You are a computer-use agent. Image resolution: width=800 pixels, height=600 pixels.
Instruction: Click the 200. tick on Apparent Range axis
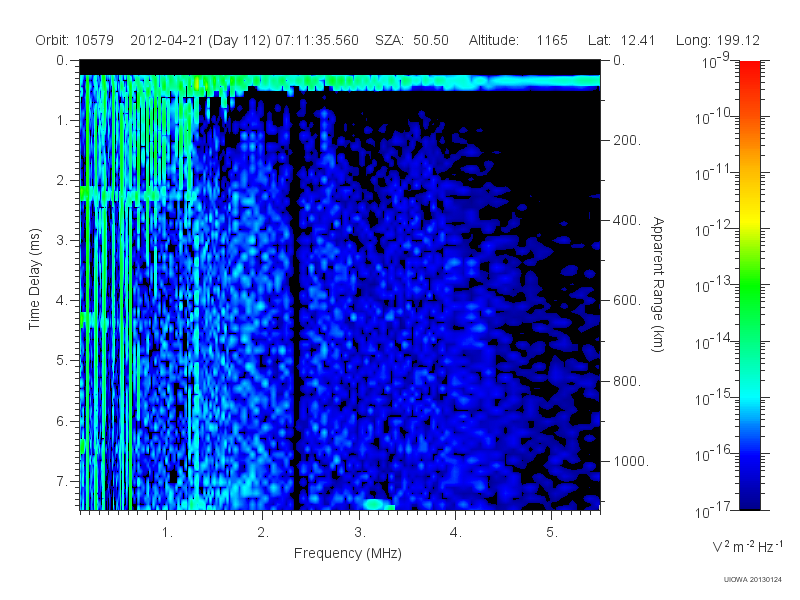pos(627,140)
